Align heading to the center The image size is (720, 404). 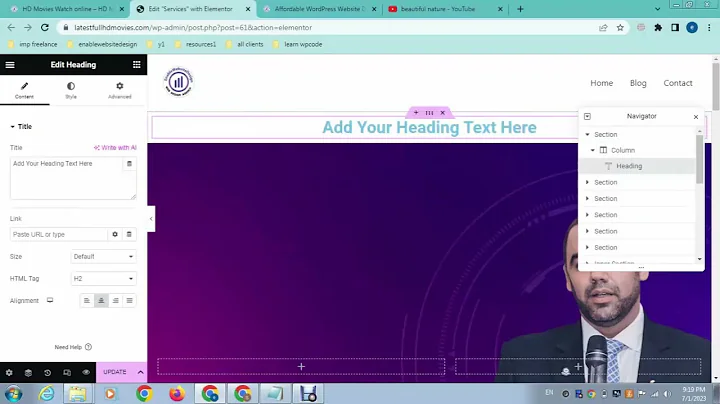[101, 301]
